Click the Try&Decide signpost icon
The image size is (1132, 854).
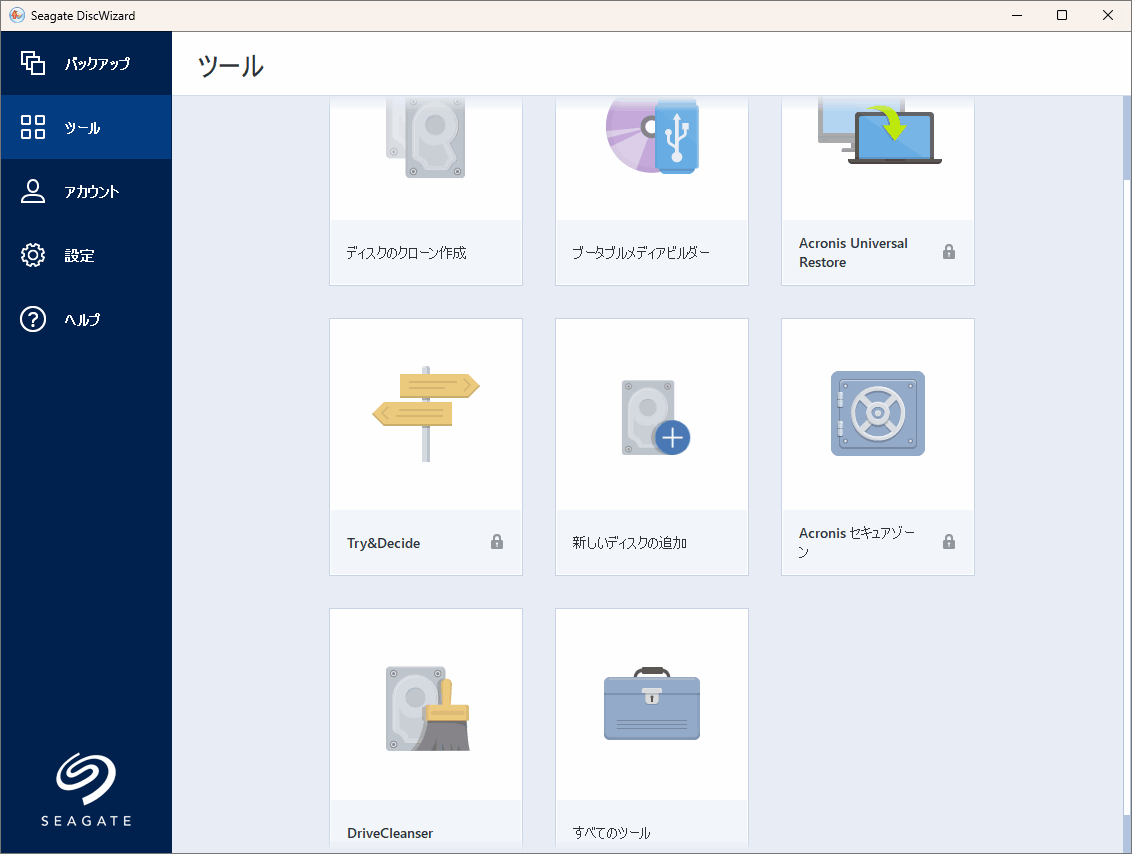(426, 414)
